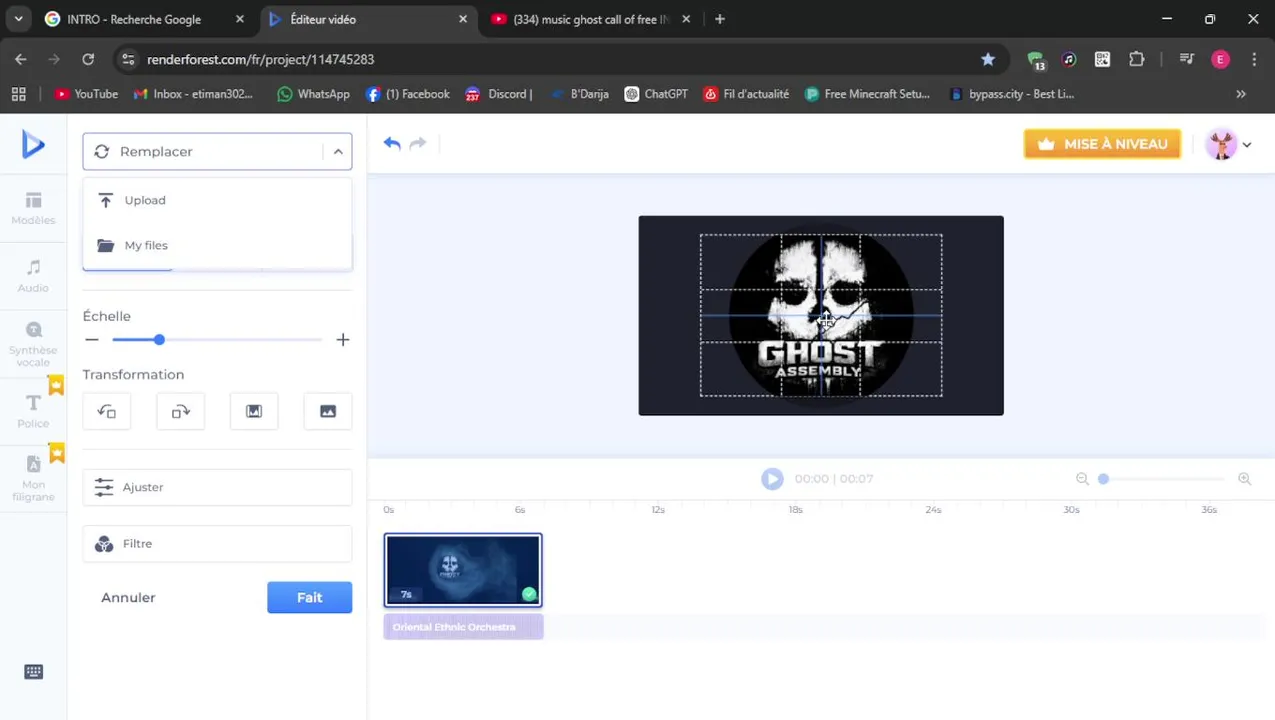Open the Discord bookmark
Image resolution: width=1275 pixels, height=720 pixels.
click(498, 94)
